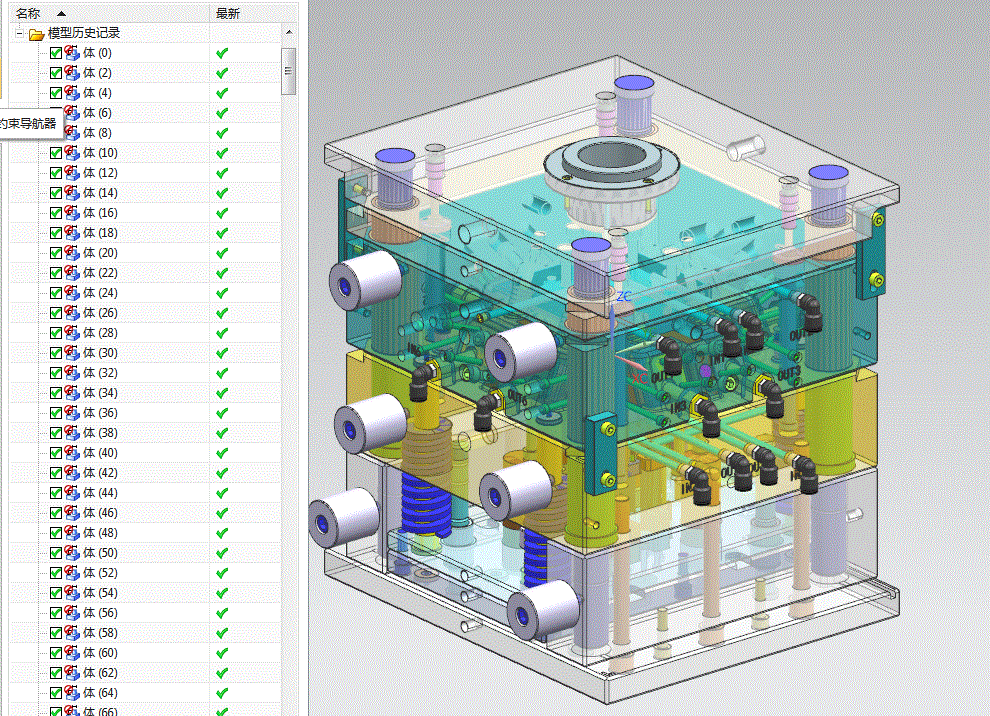
Task: Select the row labeled 体 (8)
Action: [145, 133]
